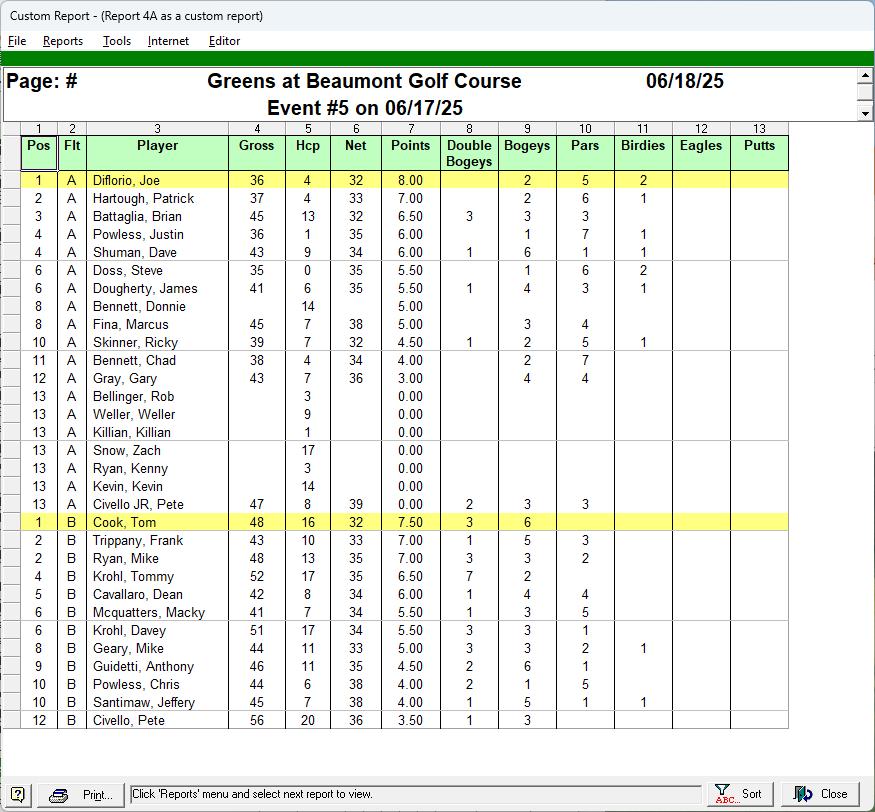Click the highlighted Cook, Tom player cell
This screenshot has height=812, width=875.
pos(157,523)
